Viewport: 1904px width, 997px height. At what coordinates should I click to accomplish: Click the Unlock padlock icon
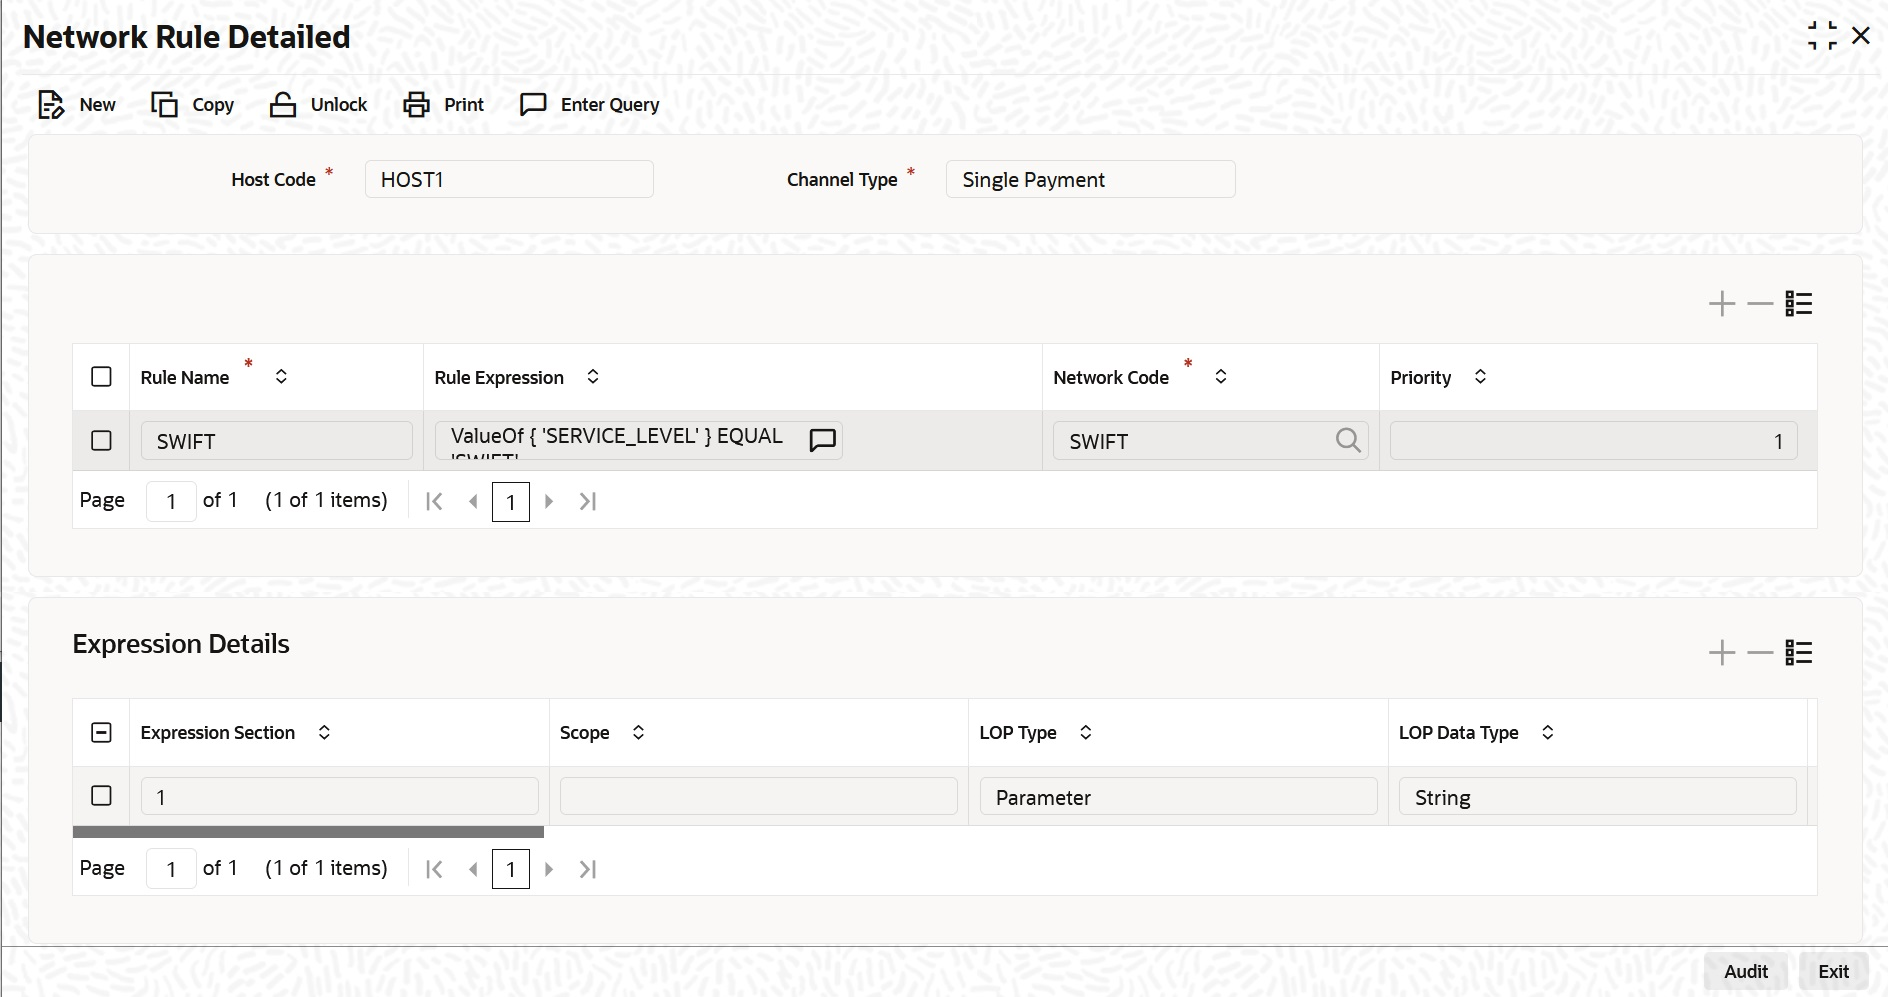point(283,104)
